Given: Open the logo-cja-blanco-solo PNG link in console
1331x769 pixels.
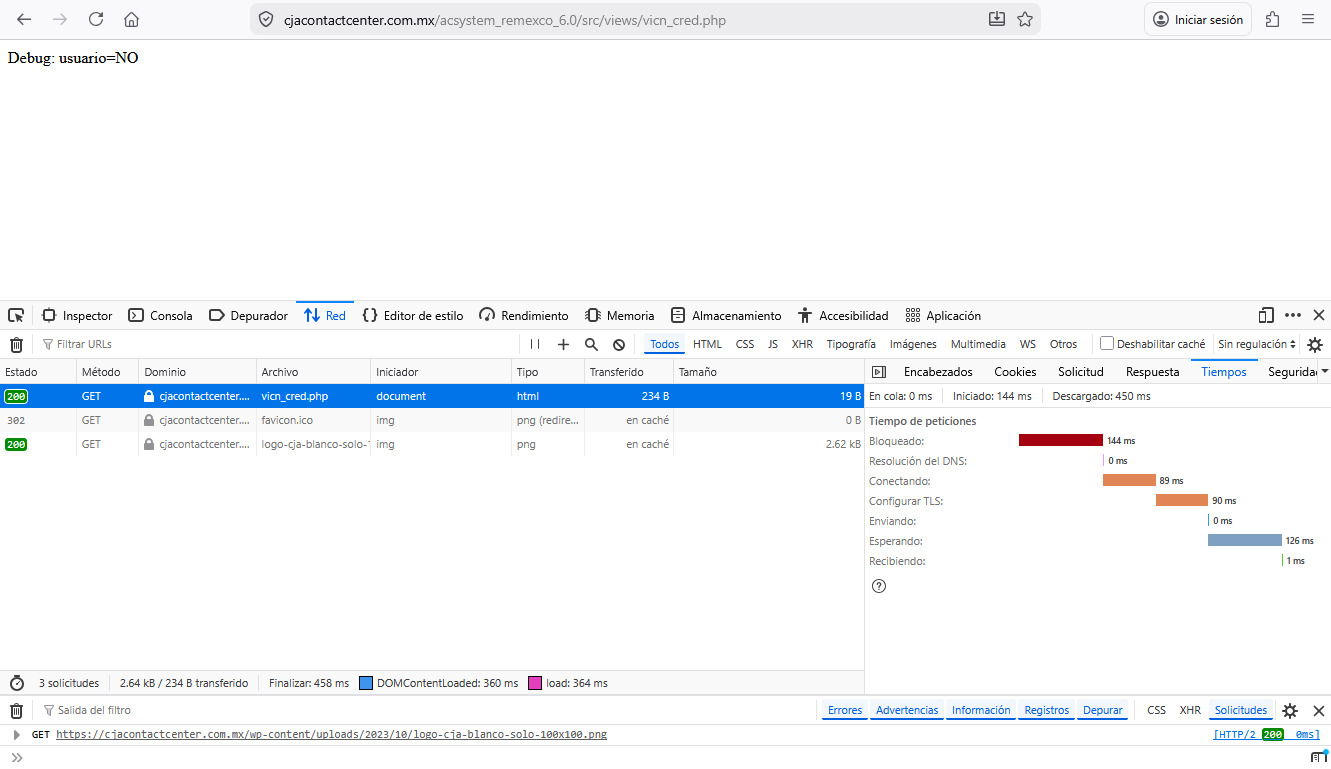Looking at the screenshot, I should (331, 734).
